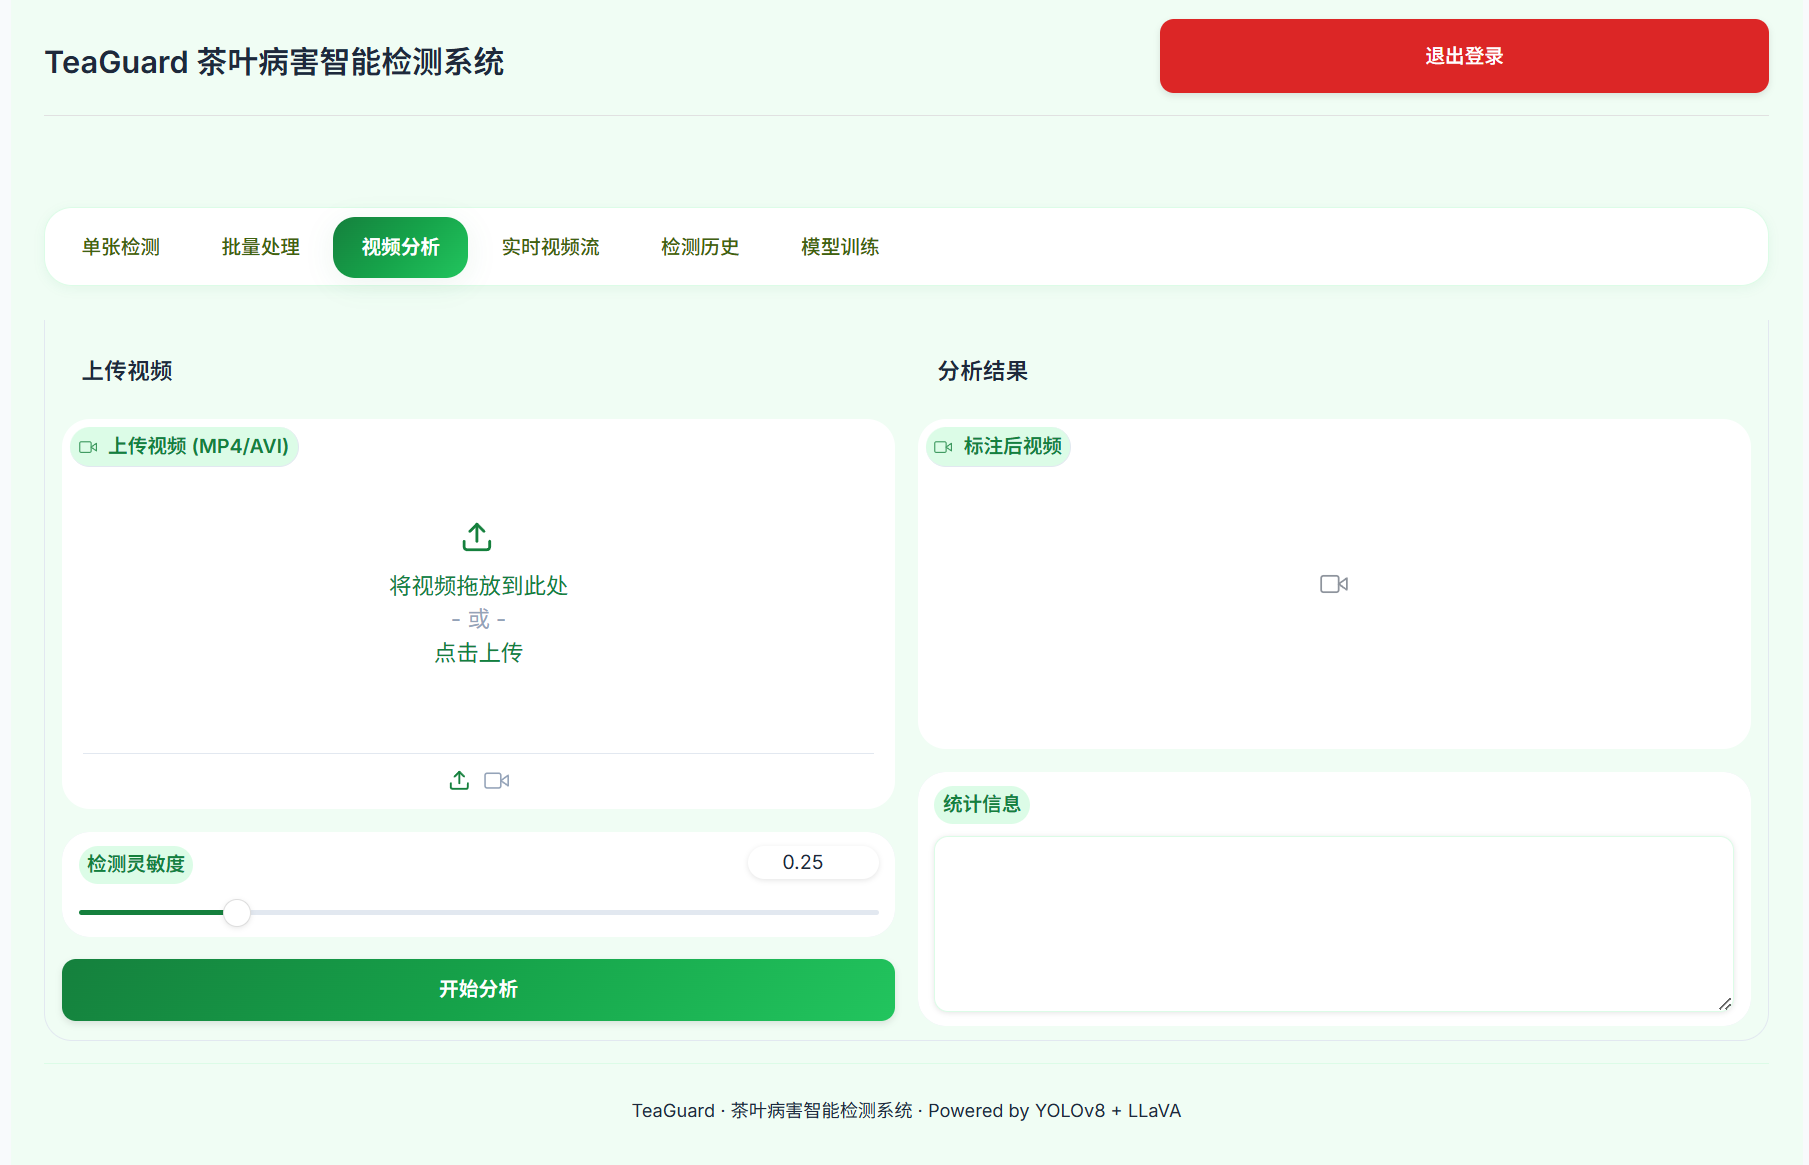The width and height of the screenshot is (1809, 1165).
Task: Click the camera icon beside 上传视频 (MP4/AVI) label
Action: point(88,447)
